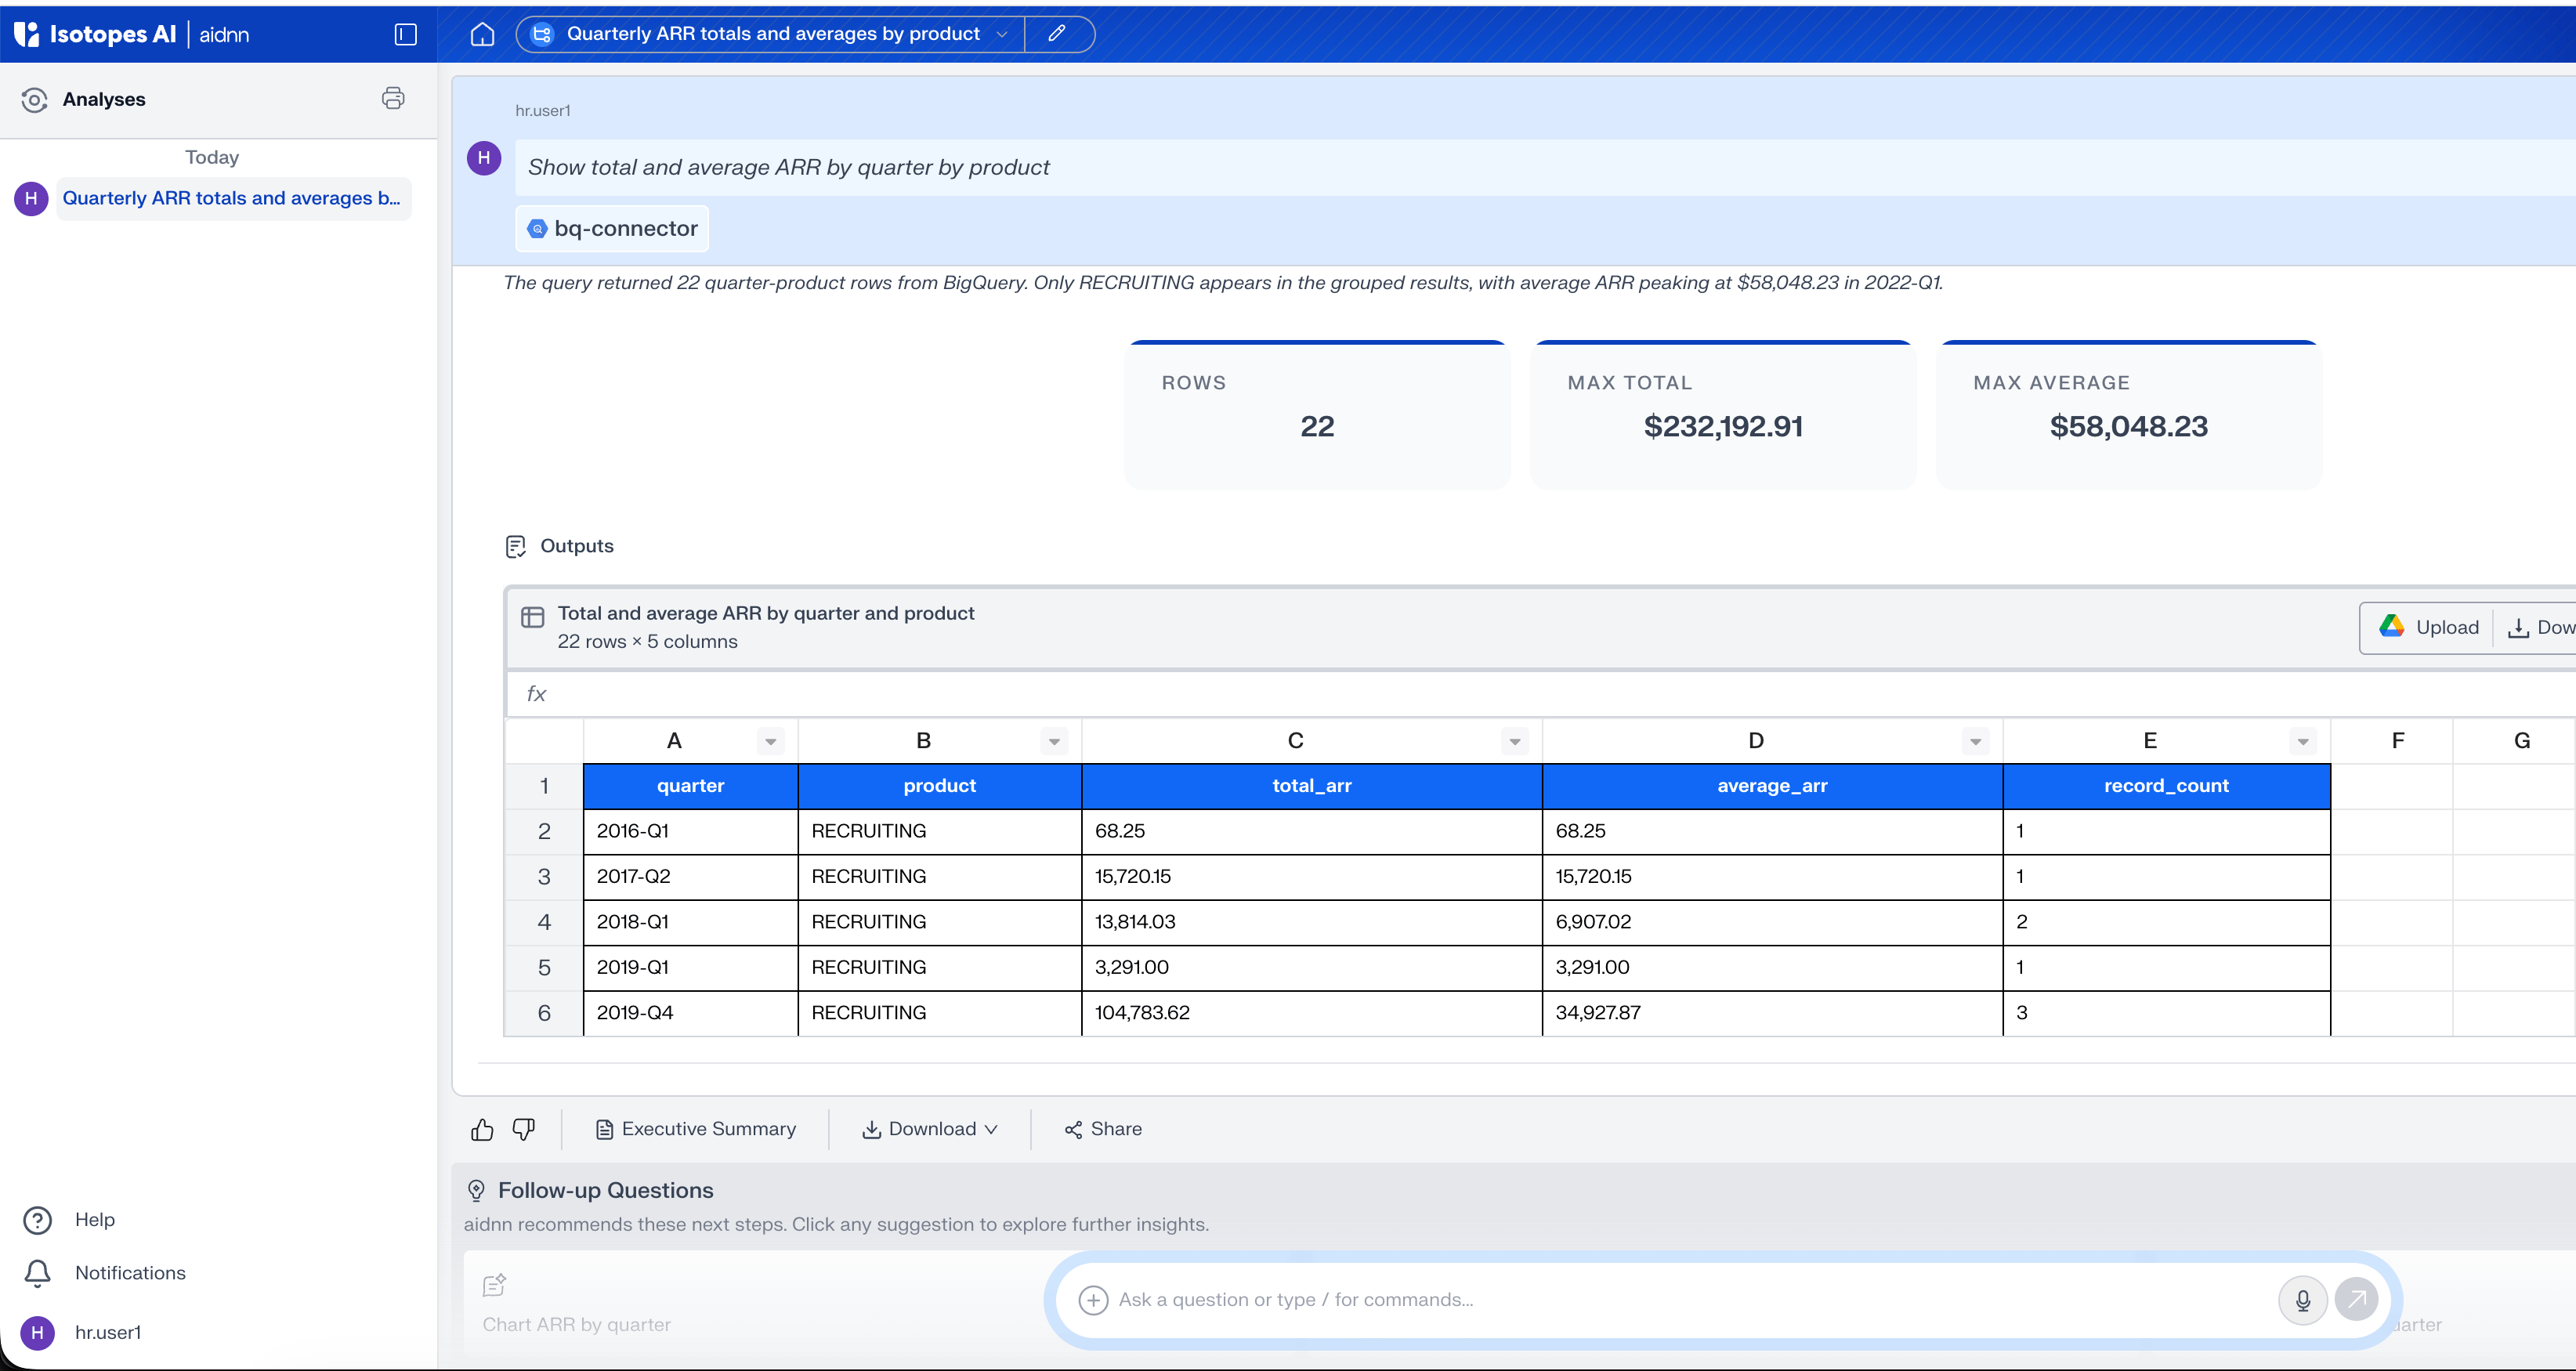This screenshot has width=2576, height=1371.
Task: Select the Chart ARR by quarter suggestion
Action: [x=577, y=1324]
